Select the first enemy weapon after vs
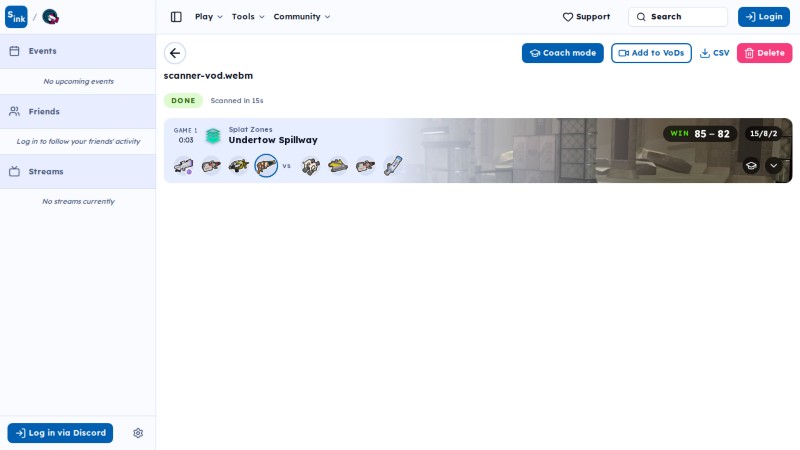 click(x=310, y=166)
